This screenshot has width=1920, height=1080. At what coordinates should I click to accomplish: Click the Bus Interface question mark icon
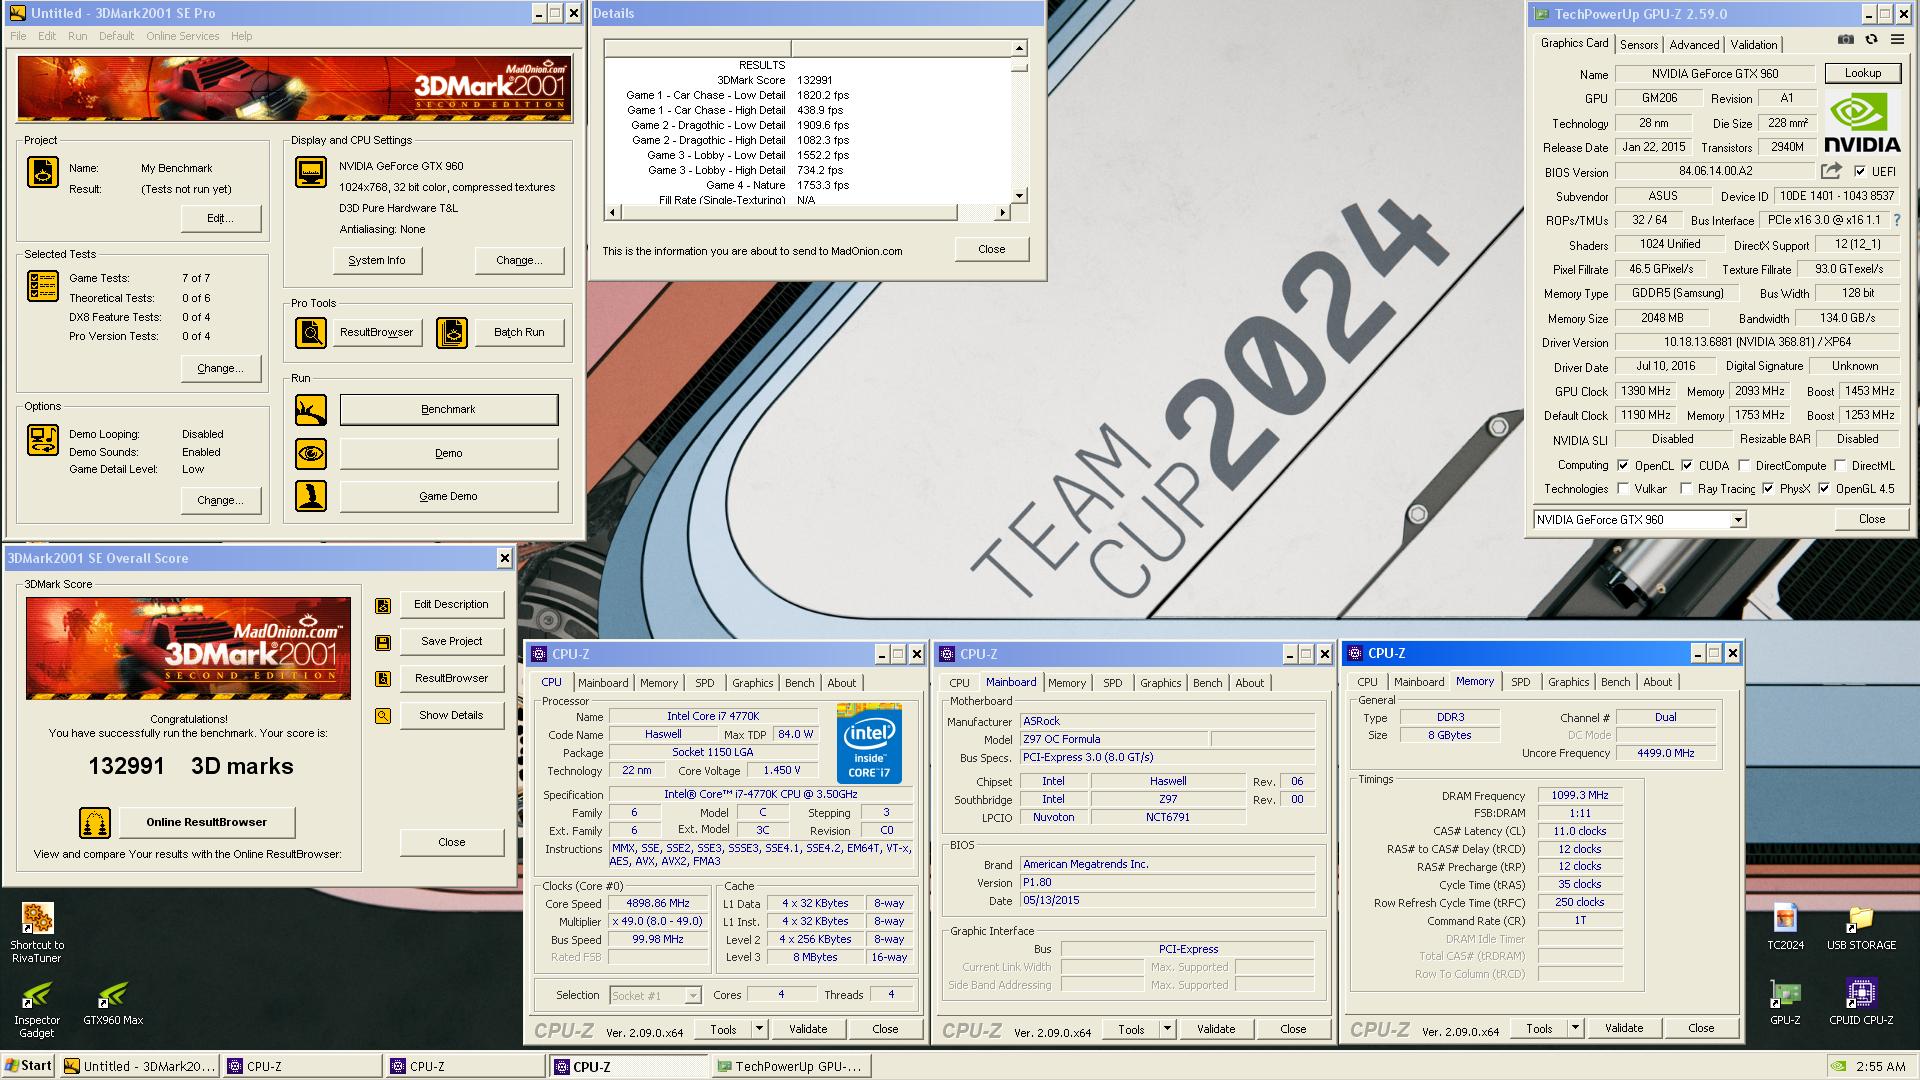pos(1896,220)
